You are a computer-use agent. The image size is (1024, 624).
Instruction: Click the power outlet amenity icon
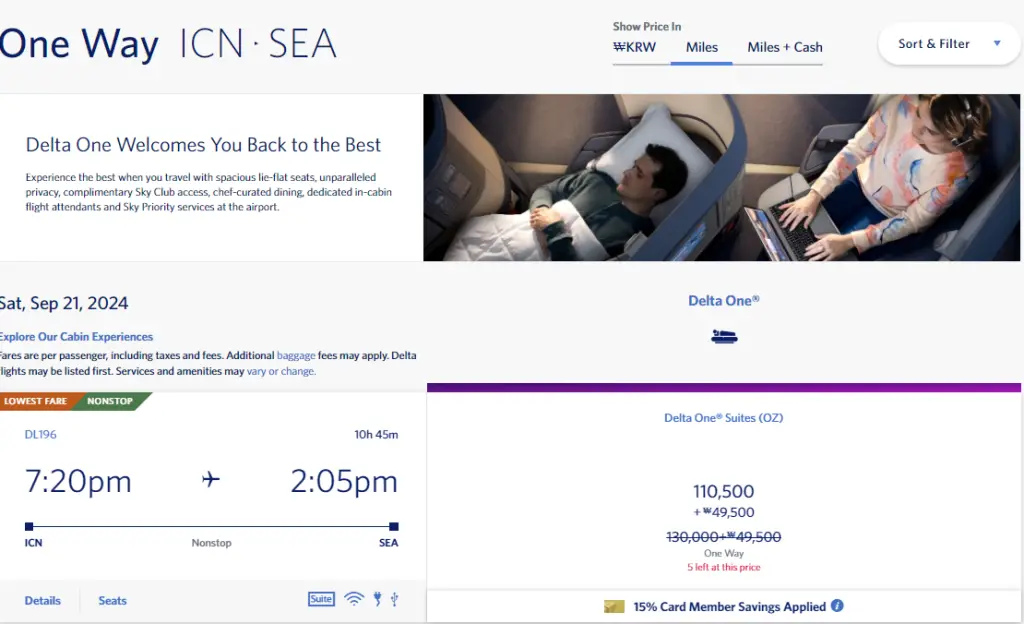(377, 599)
